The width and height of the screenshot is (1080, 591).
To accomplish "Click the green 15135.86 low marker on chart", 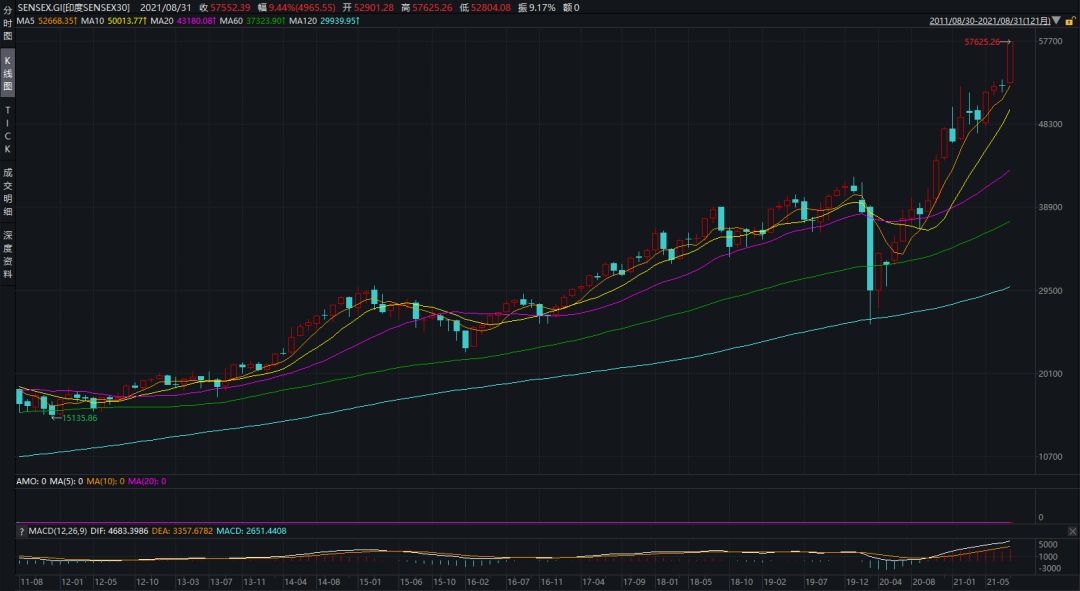I will click(x=79, y=418).
